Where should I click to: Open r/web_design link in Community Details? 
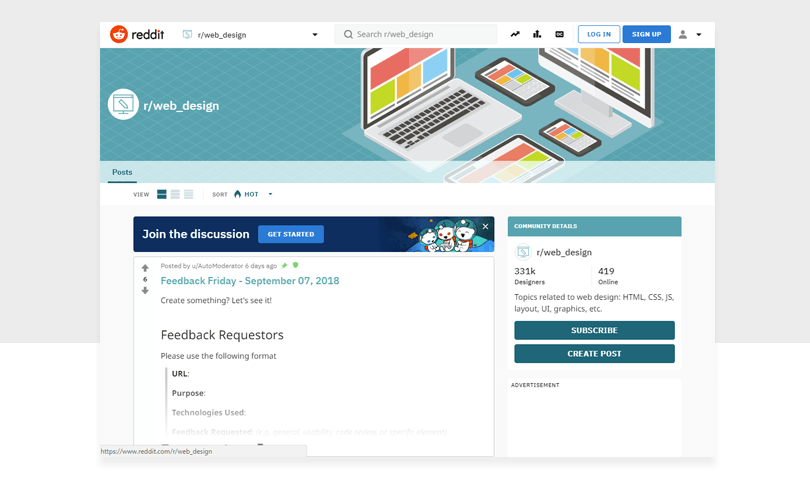click(564, 252)
